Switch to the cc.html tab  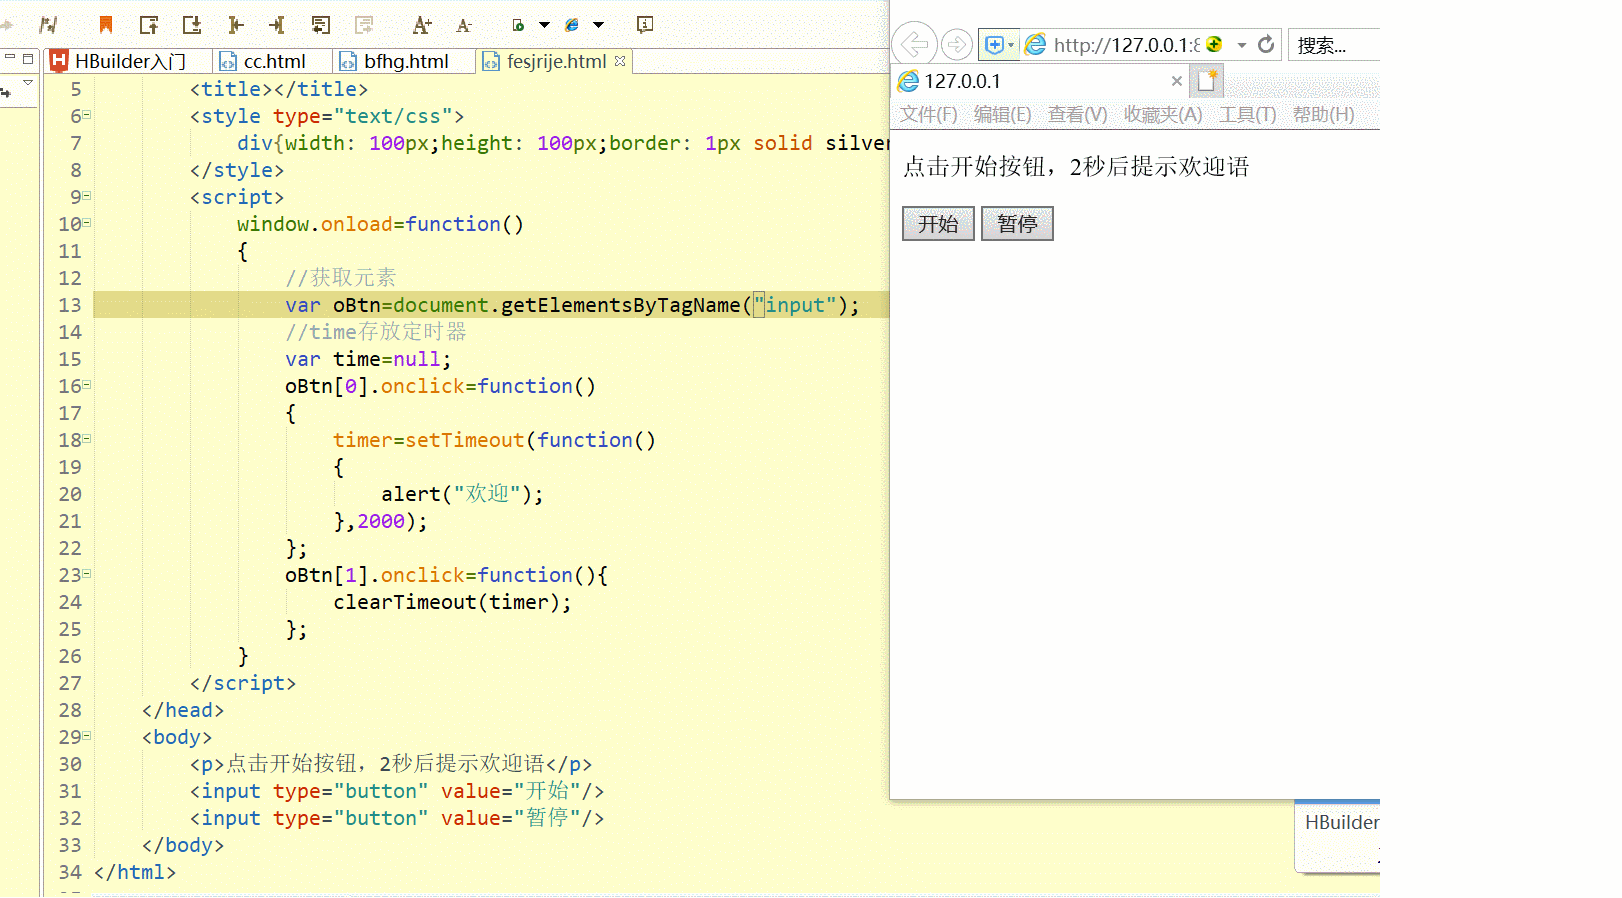274,62
